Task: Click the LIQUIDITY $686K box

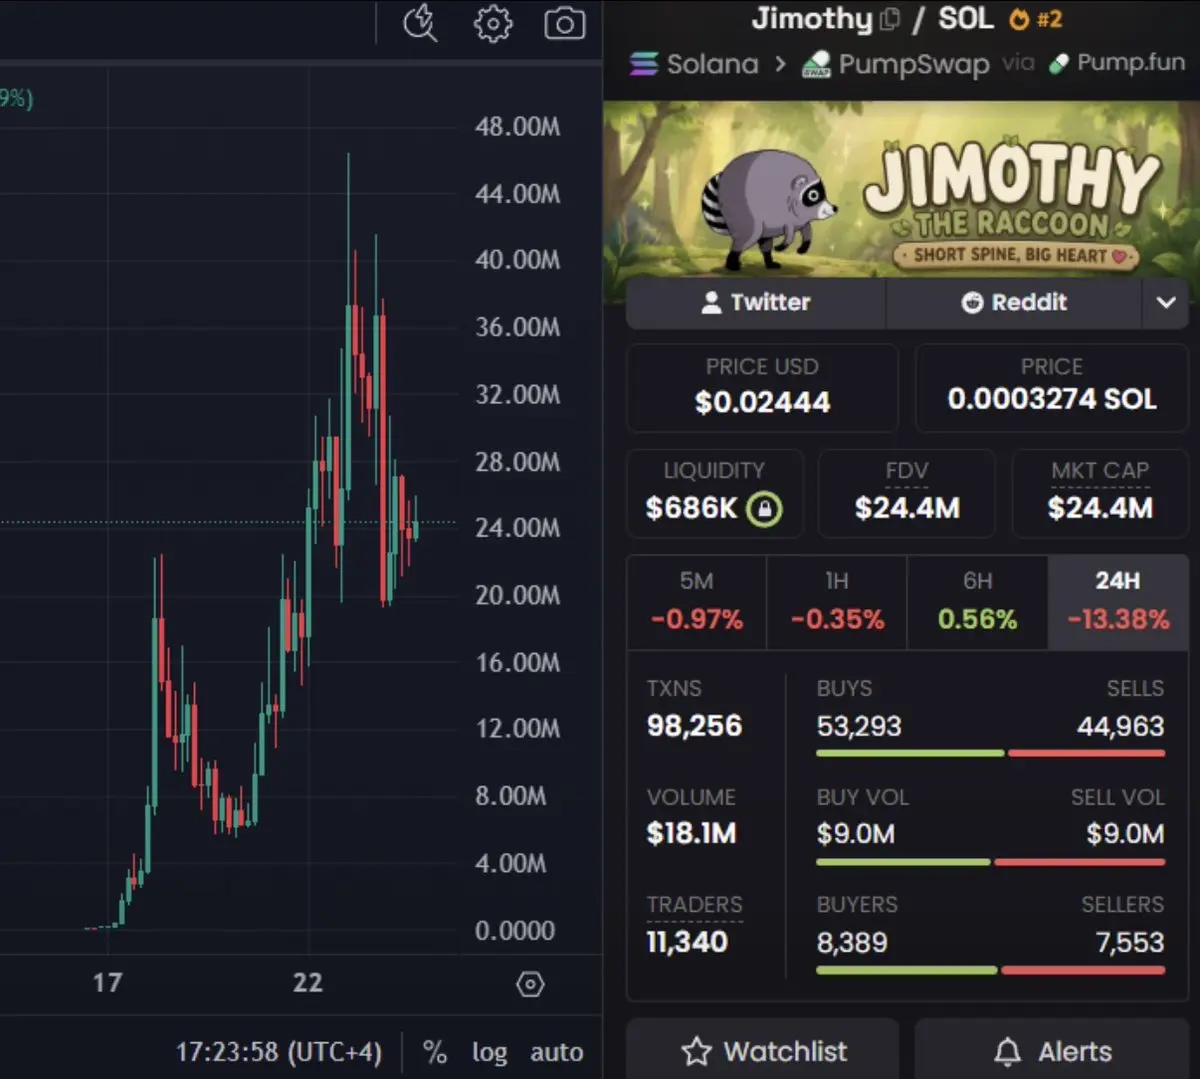Action: [714, 494]
